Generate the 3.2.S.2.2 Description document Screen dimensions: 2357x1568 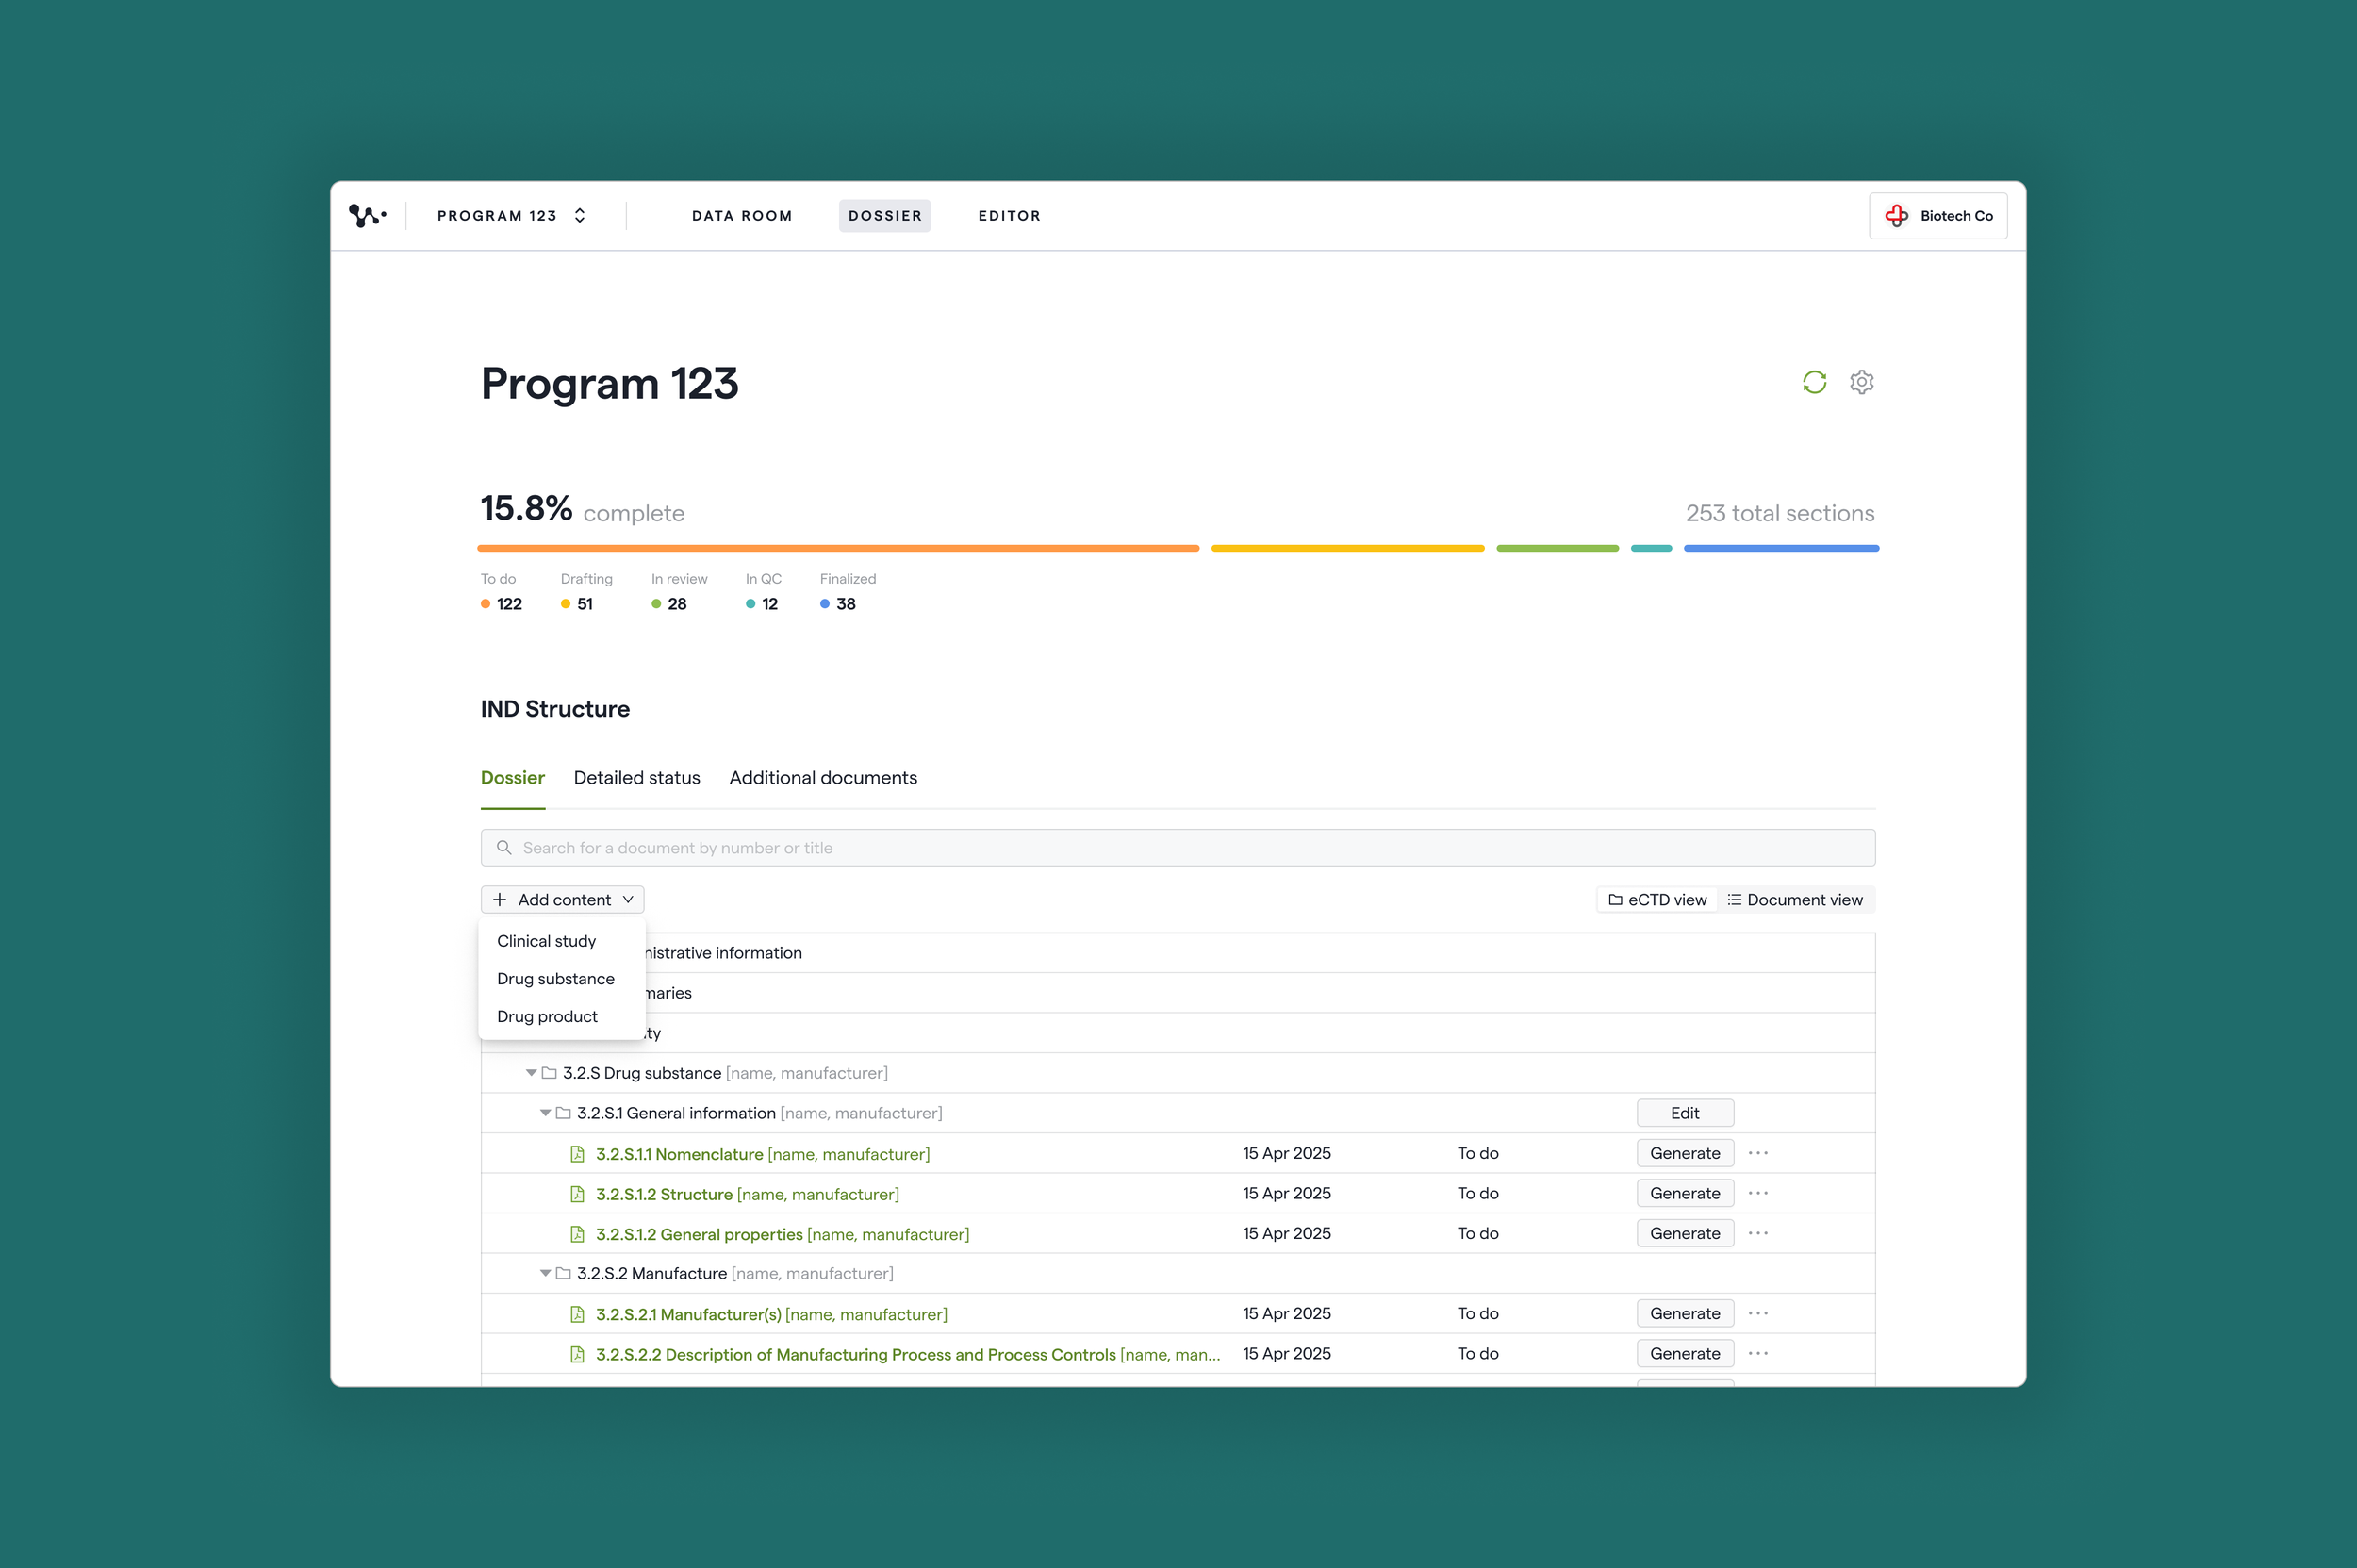tap(1685, 1353)
